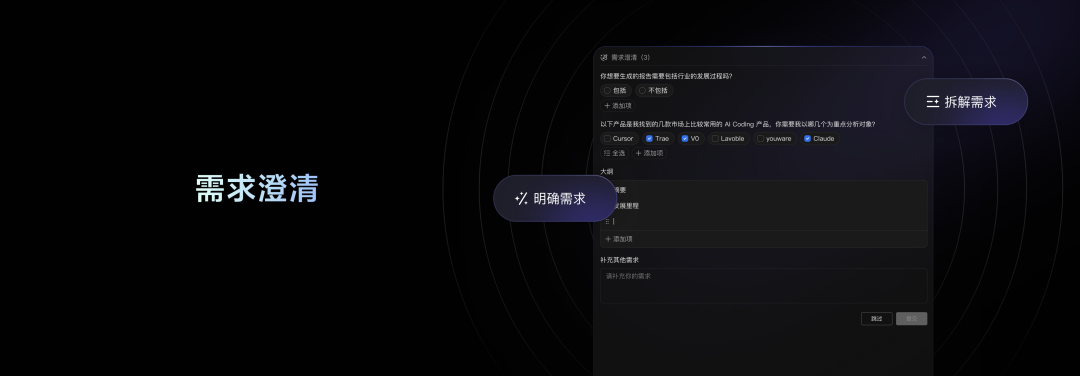Click 添加项 below the 包括 option
The image size is (1080, 376).
click(x=617, y=106)
